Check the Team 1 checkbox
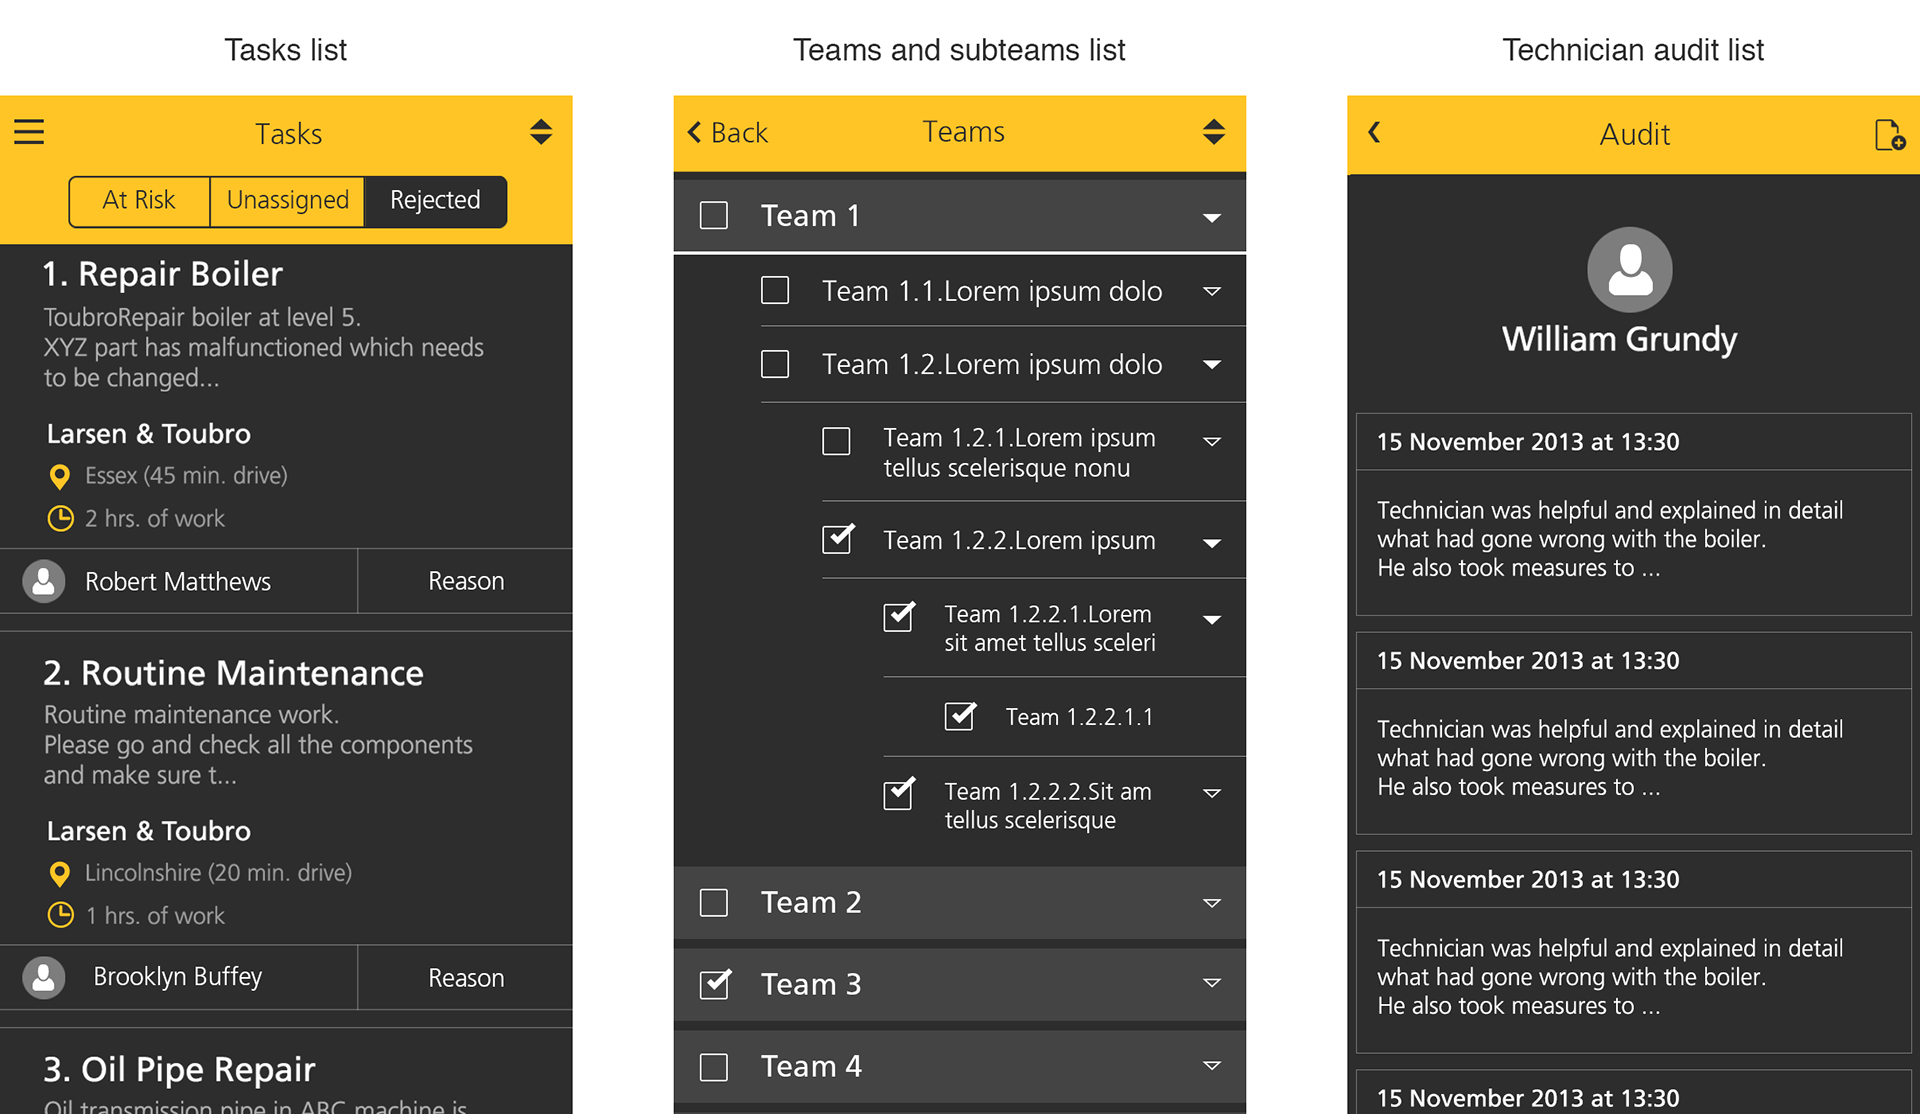The height and width of the screenshot is (1114, 1920). pyautogui.click(x=714, y=215)
